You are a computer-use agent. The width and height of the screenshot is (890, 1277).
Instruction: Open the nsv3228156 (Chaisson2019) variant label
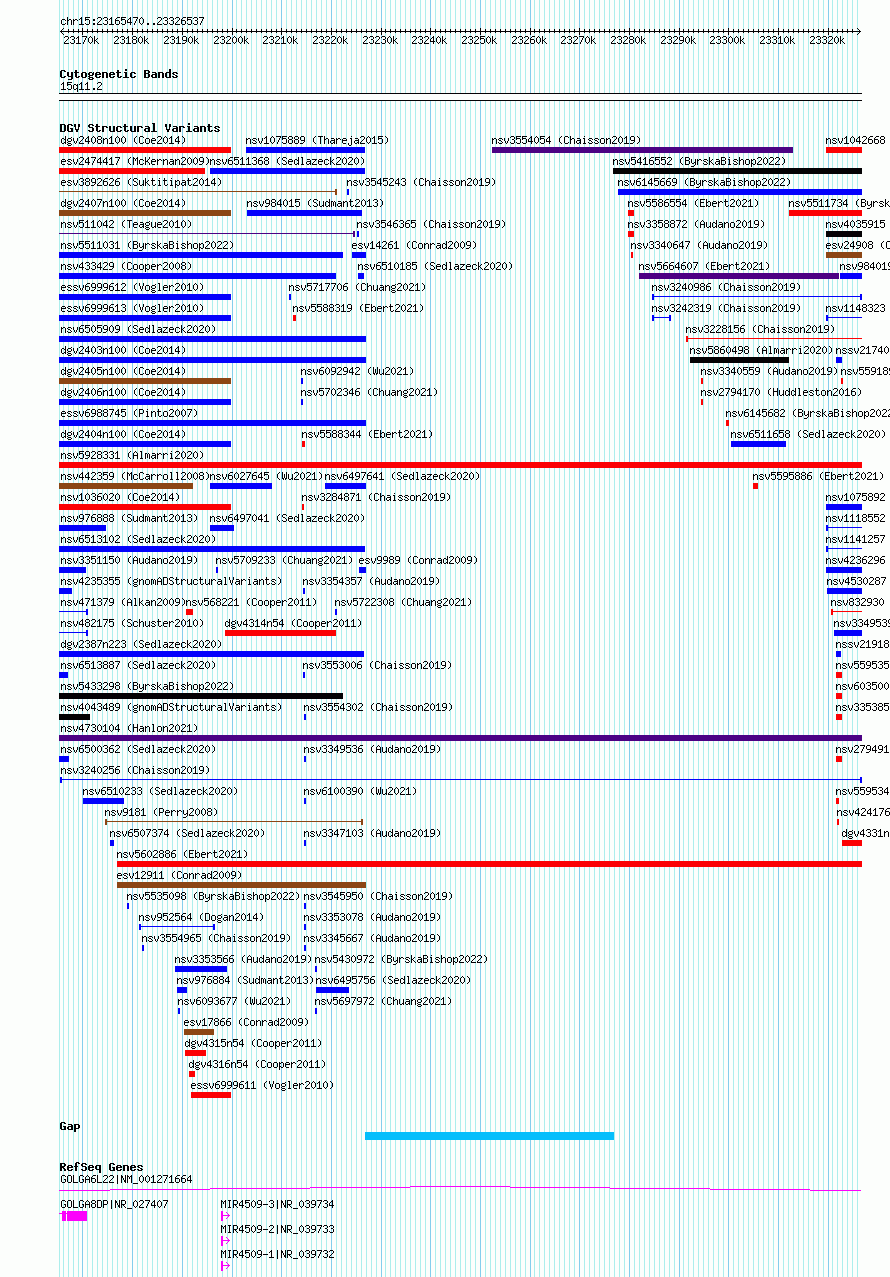(x=760, y=329)
